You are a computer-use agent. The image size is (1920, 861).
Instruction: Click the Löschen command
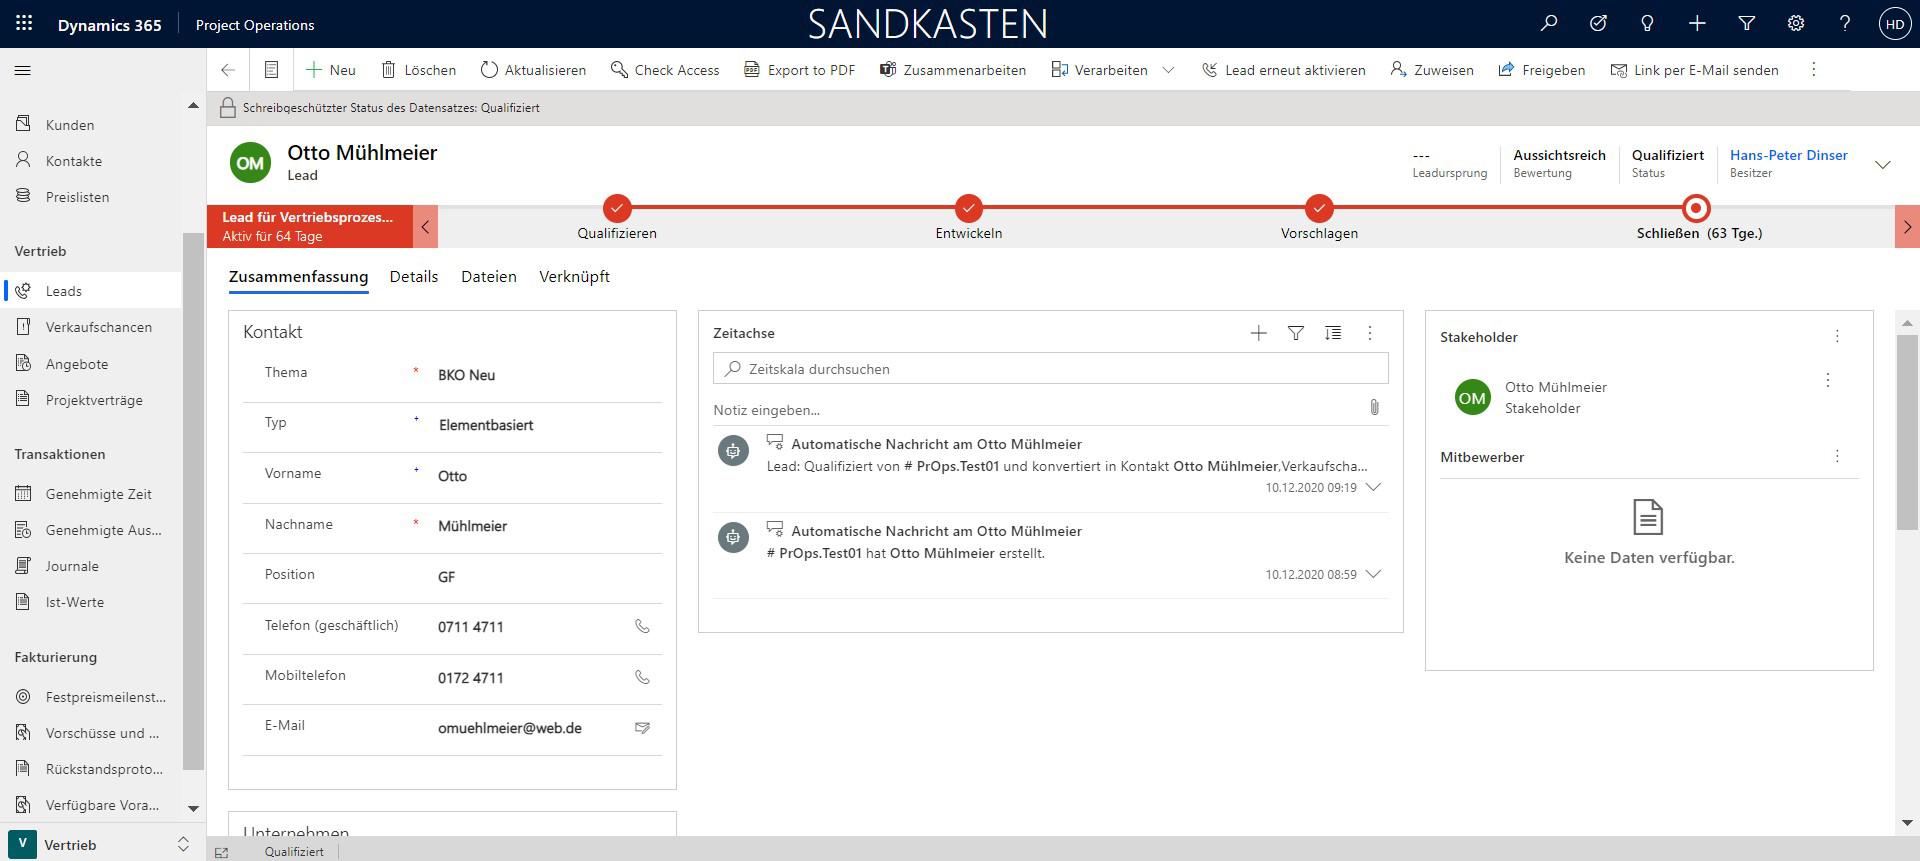coord(418,70)
